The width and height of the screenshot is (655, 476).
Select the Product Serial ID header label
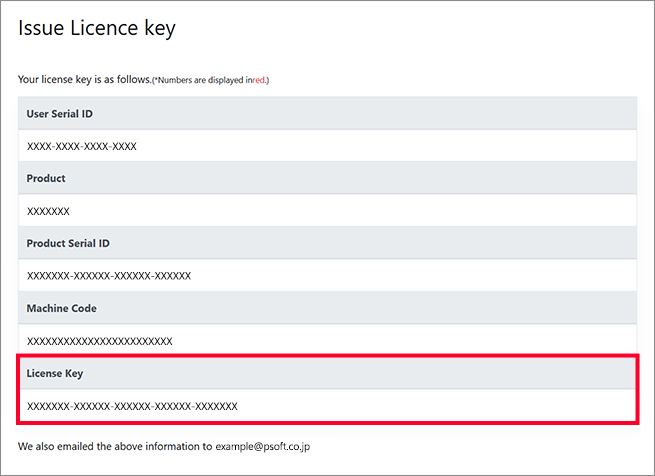point(68,243)
